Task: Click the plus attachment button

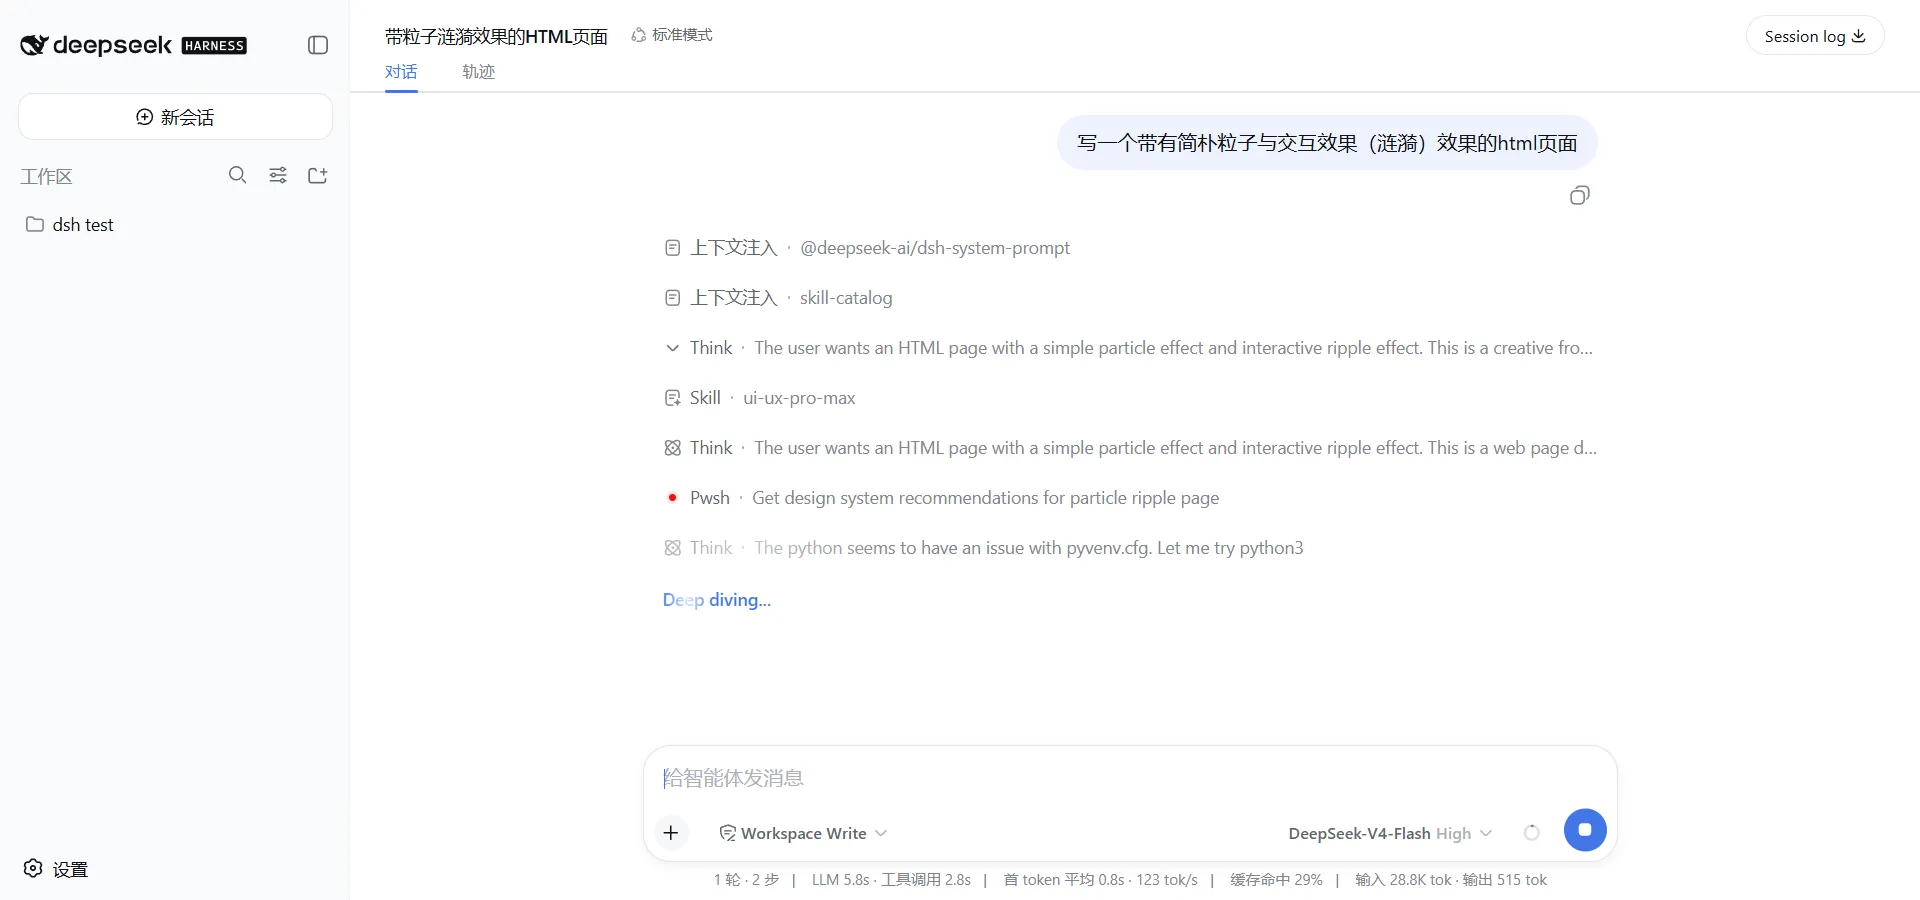Action: pos(671,832)
